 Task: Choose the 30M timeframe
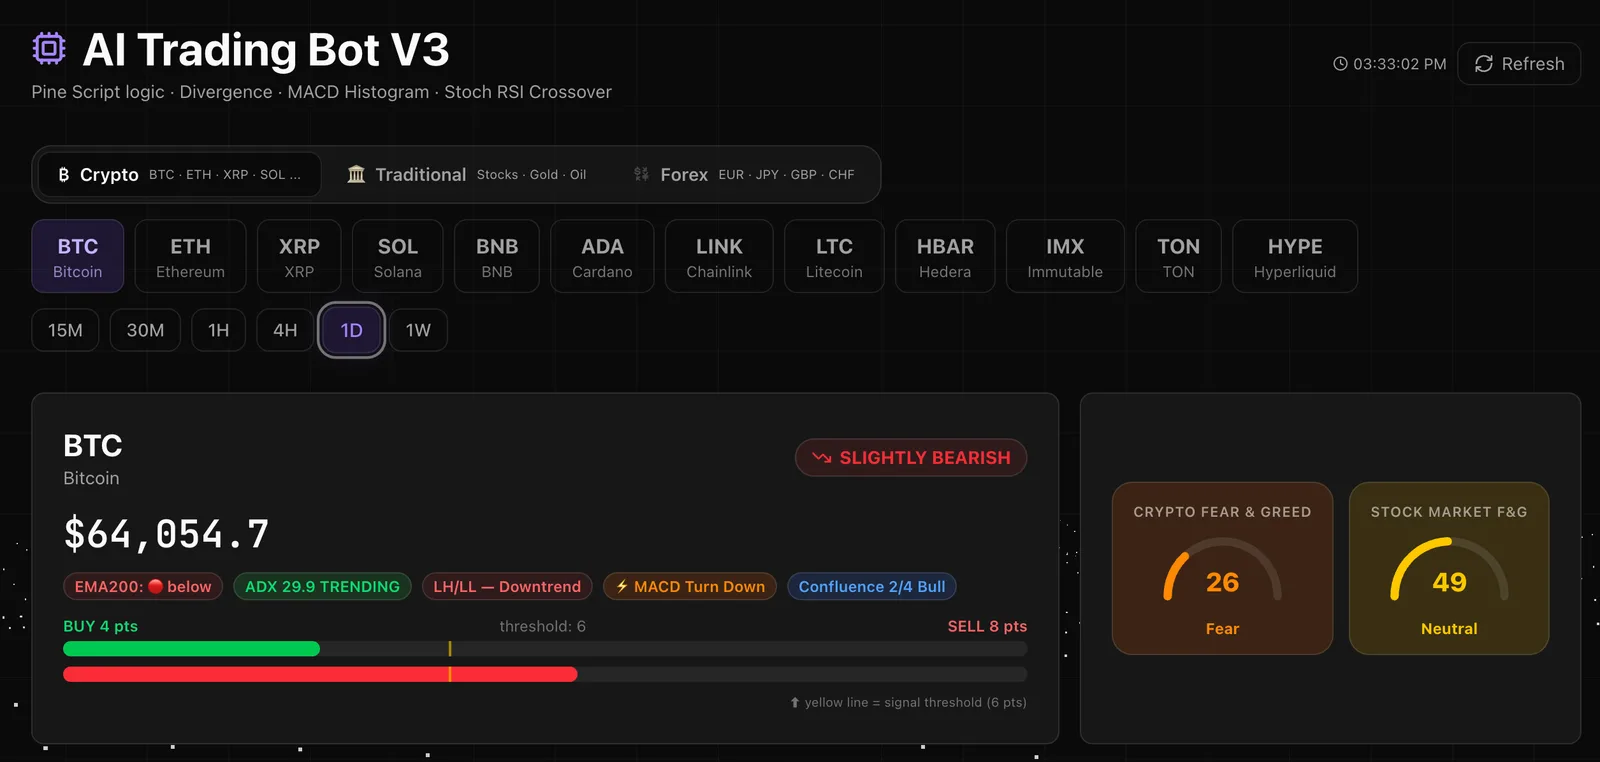click(145, 330)
